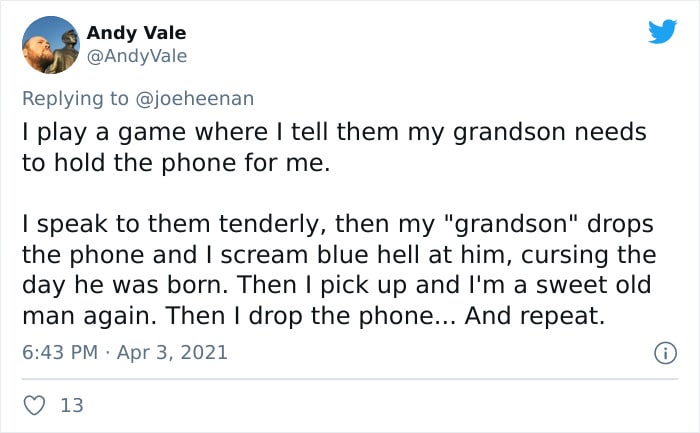Click the first line 'I play a game'
The height and width of the screenshot is (433, 700).
pos(104,133)
